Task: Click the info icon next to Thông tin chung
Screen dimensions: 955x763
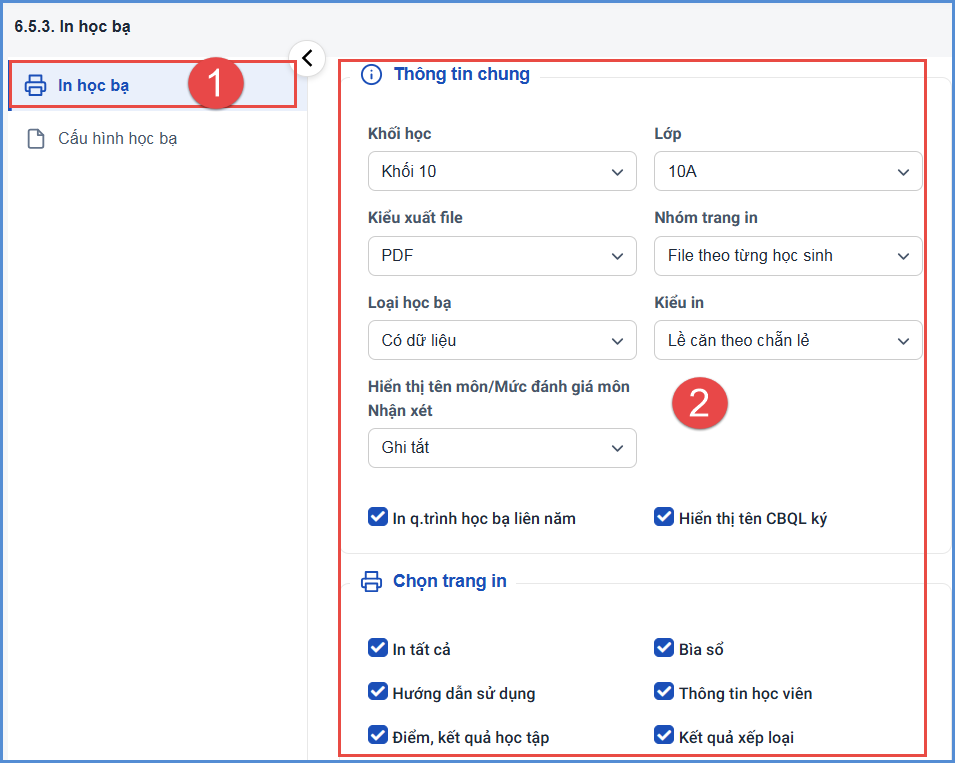Action: 372,74
